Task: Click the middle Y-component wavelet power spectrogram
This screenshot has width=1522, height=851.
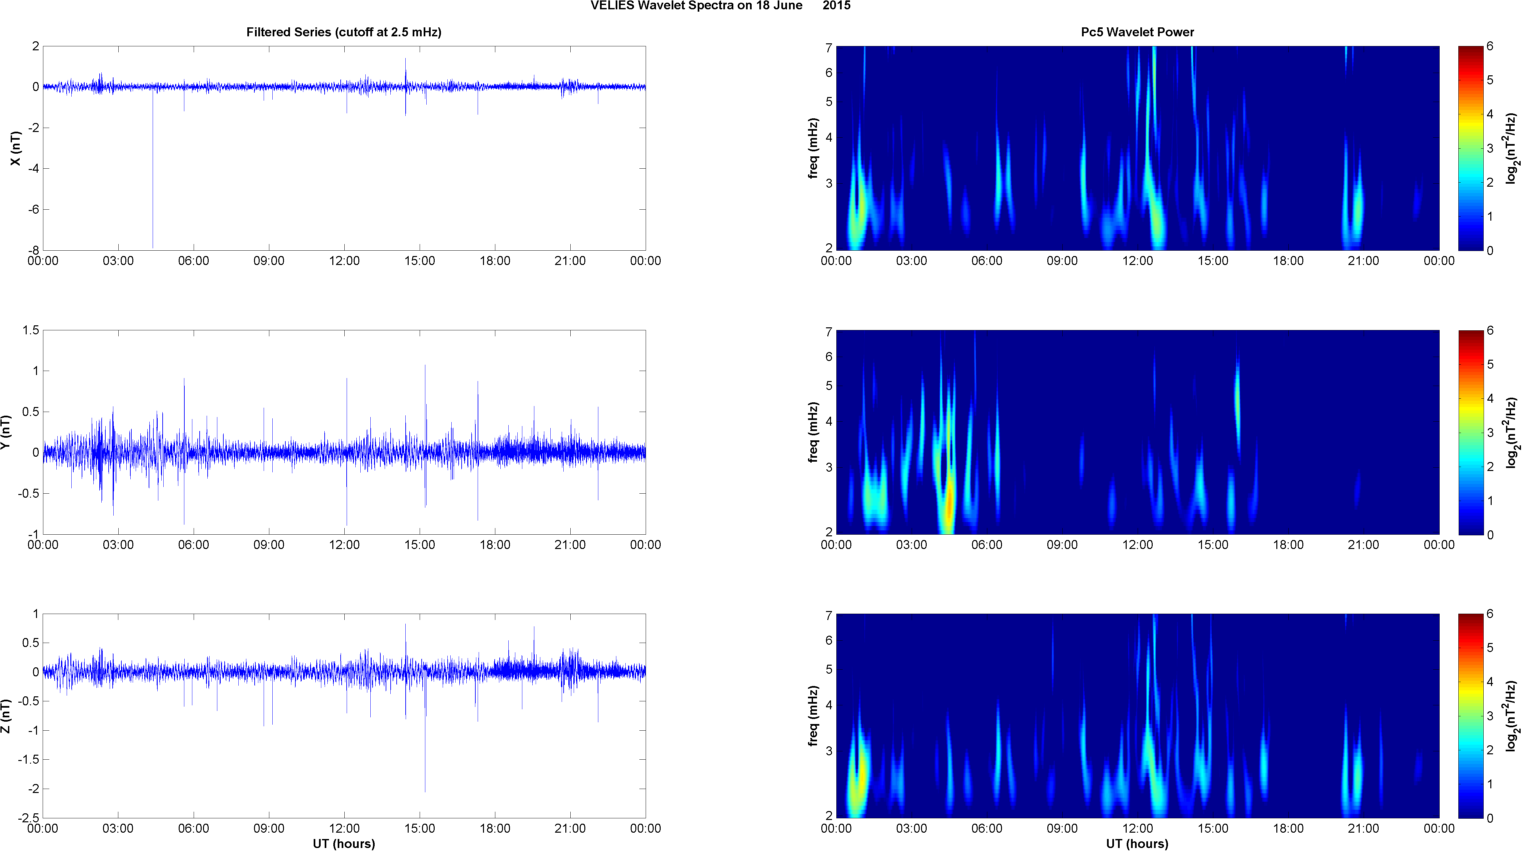Action: pos(1137,432)
